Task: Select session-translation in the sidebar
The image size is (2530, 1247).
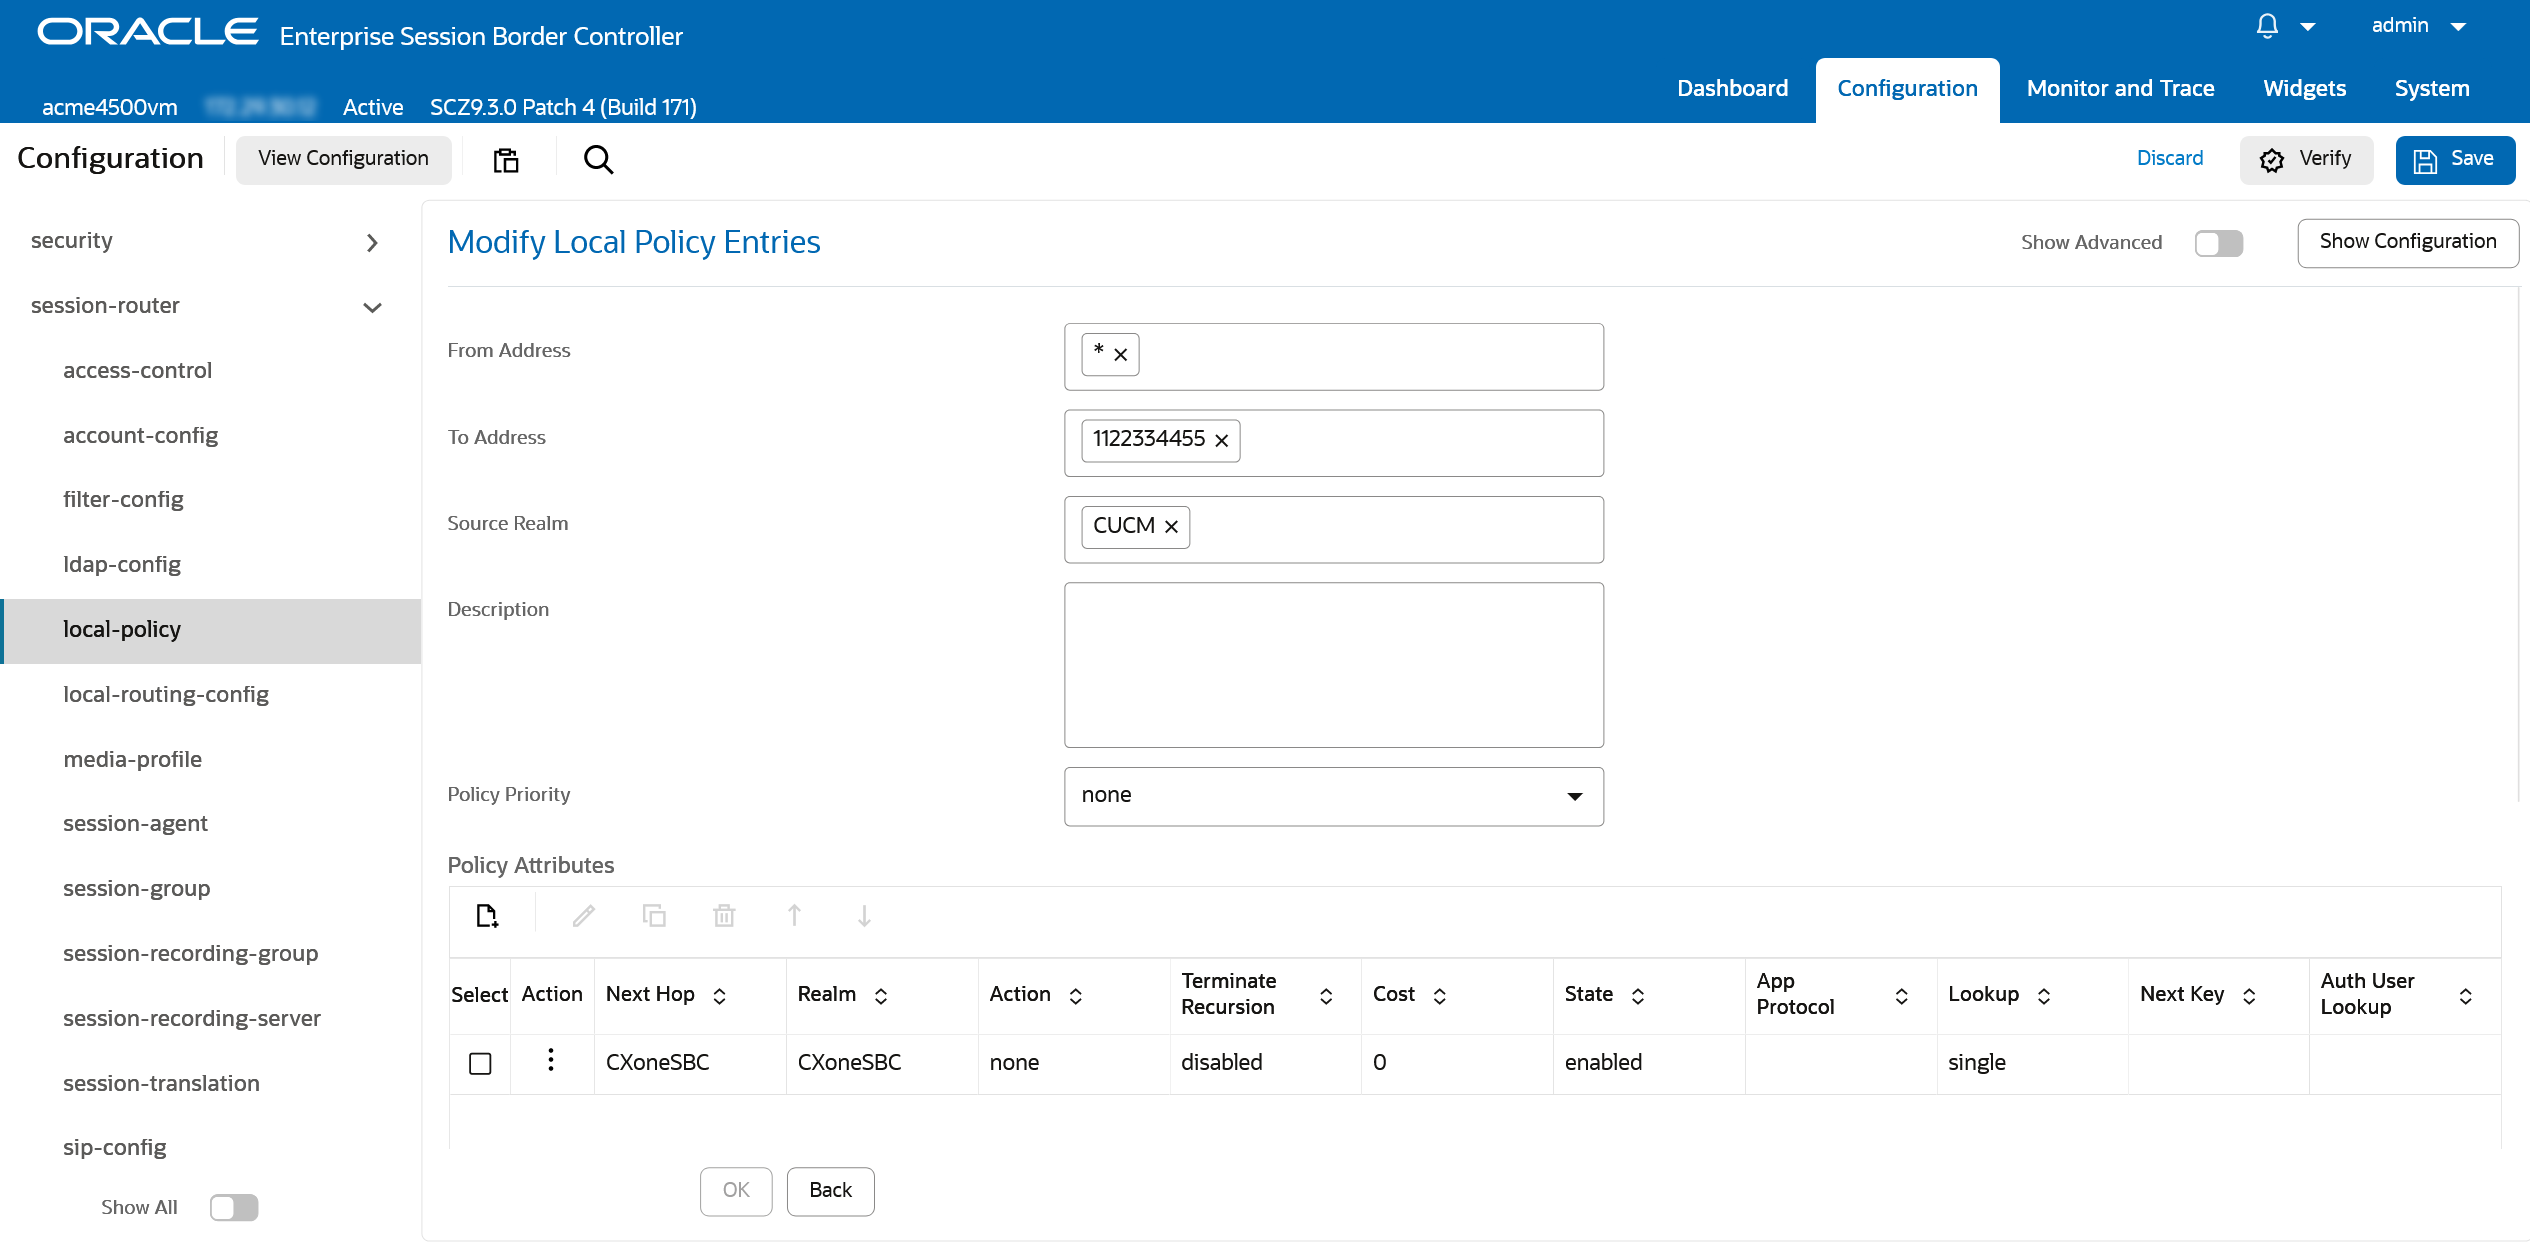Action: pos(161,1084)
